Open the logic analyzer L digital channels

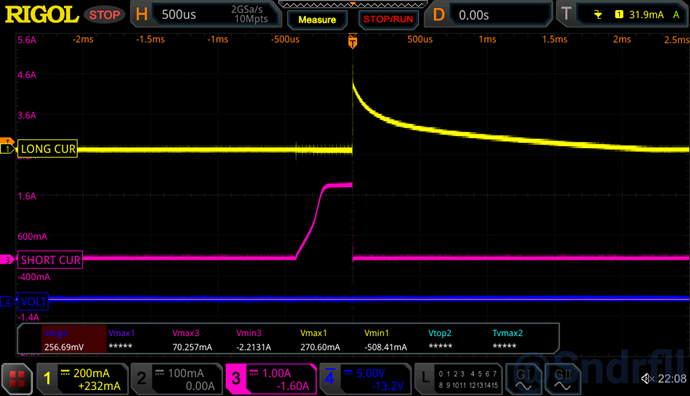pyautogui.click(x=459, y=379)
